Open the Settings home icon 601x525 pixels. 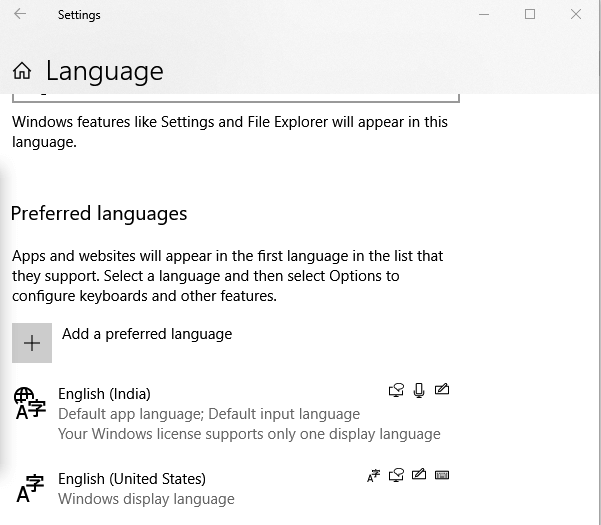22,71
